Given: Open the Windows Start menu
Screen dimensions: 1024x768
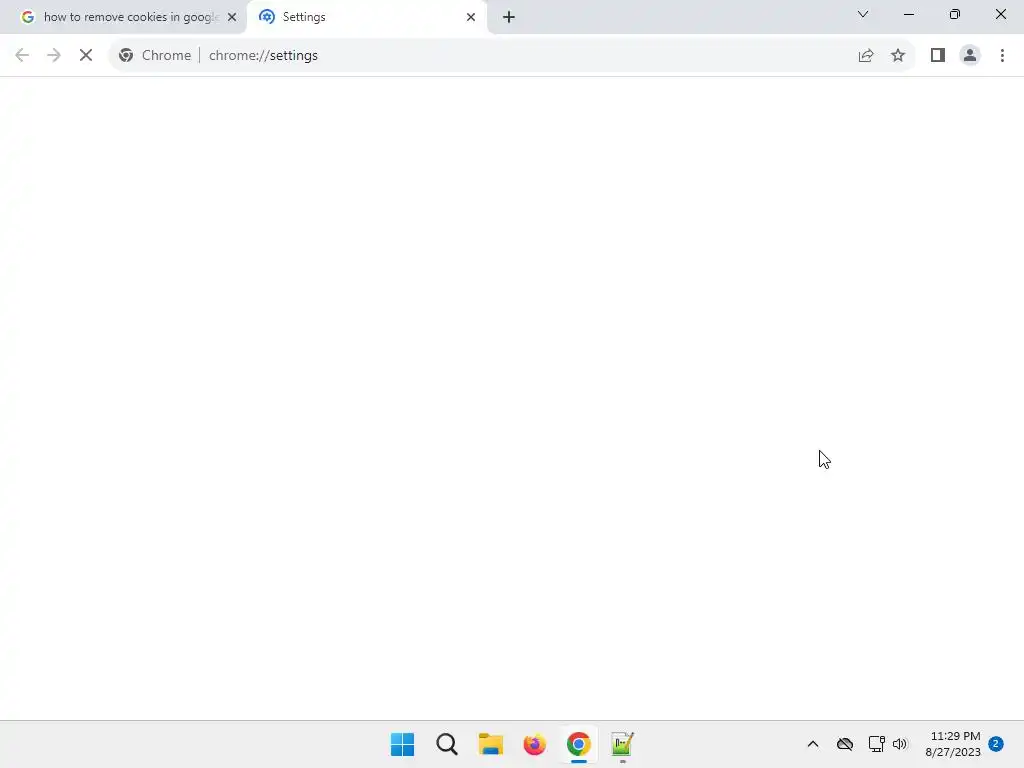Looking at the screenshot, I should coord(402,744).
